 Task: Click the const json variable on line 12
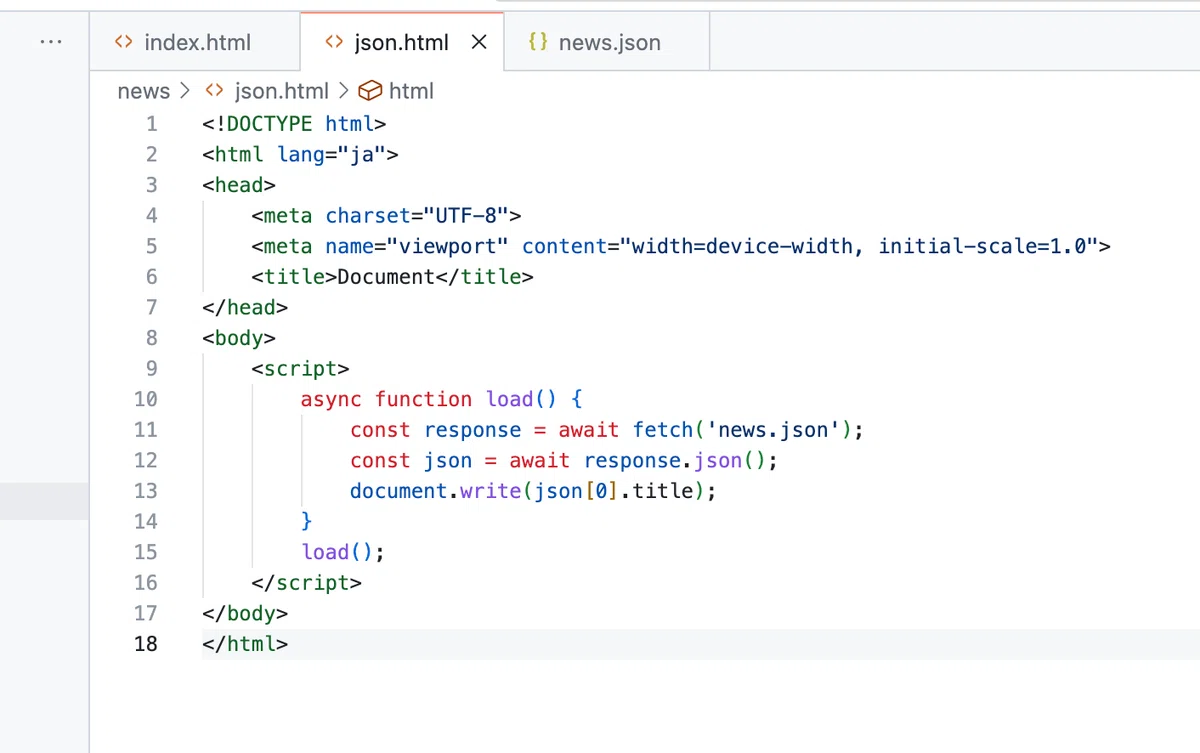point(411,460)
